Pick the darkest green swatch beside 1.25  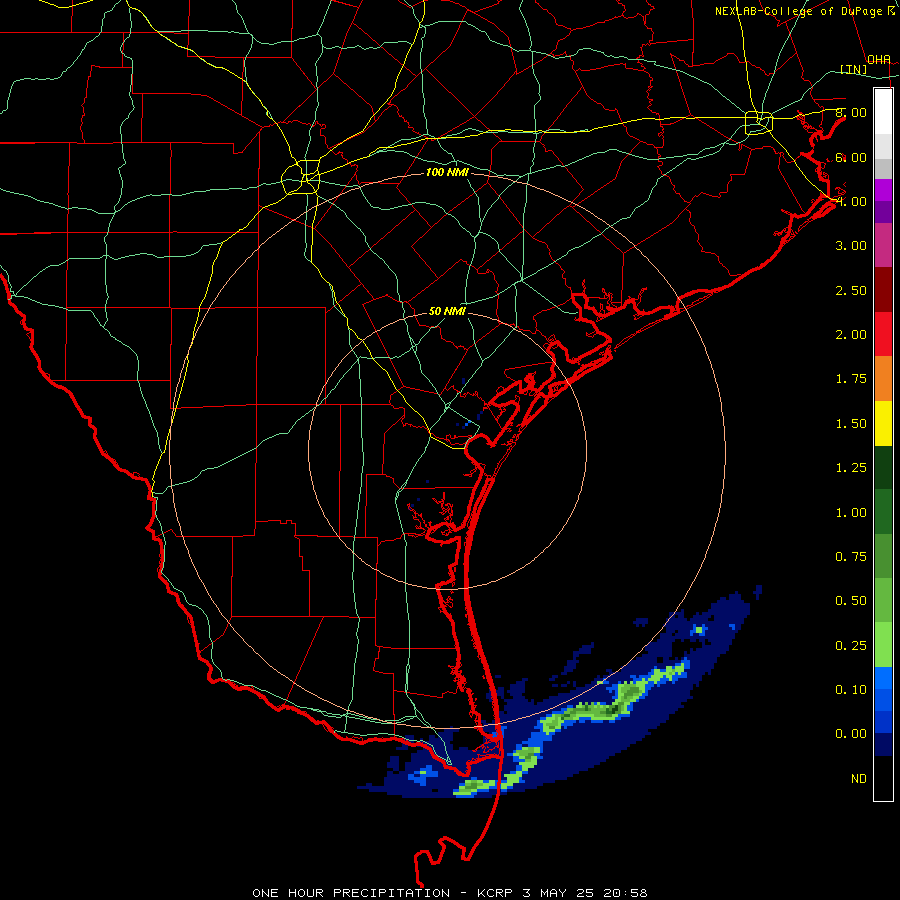883,468
